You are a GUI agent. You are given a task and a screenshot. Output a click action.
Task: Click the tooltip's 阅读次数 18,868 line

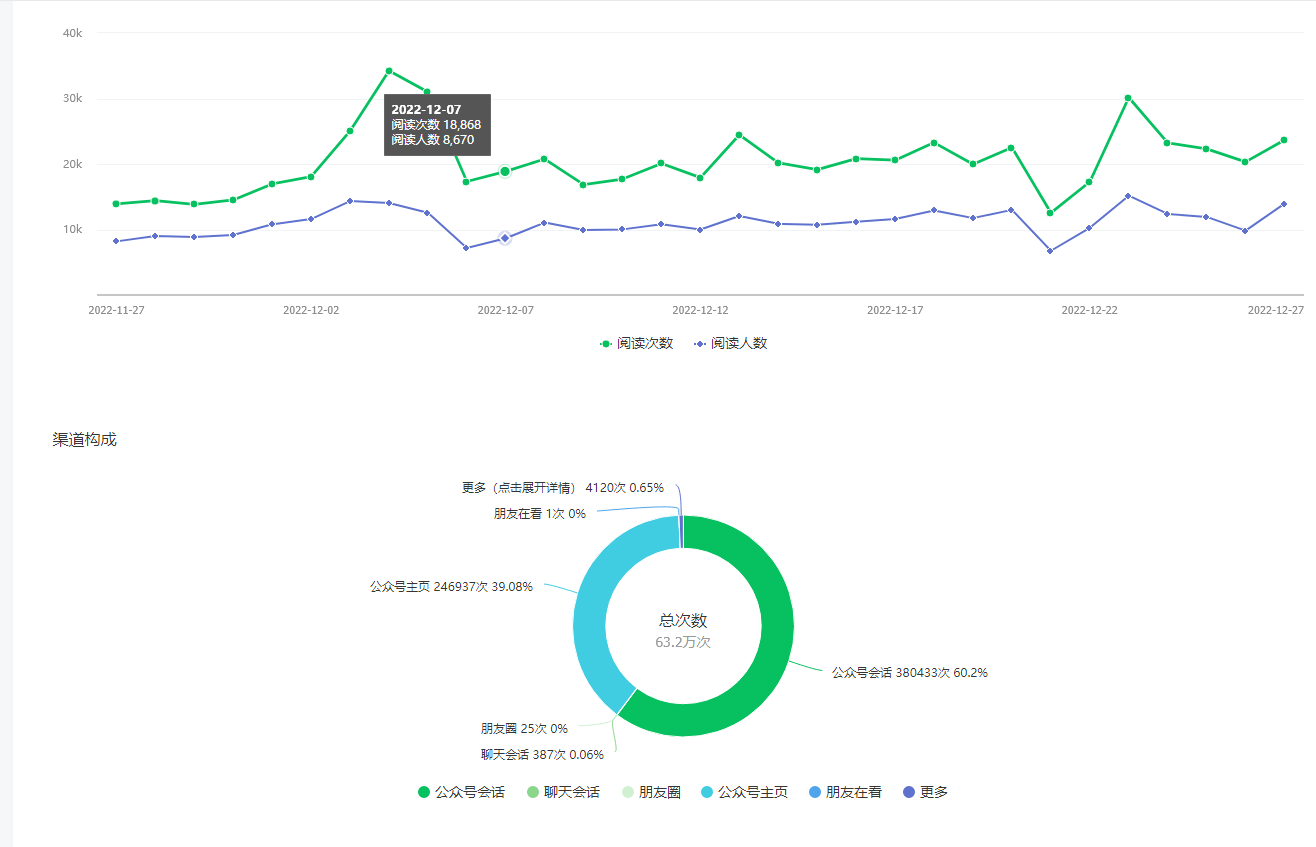[x=436, y=125]
